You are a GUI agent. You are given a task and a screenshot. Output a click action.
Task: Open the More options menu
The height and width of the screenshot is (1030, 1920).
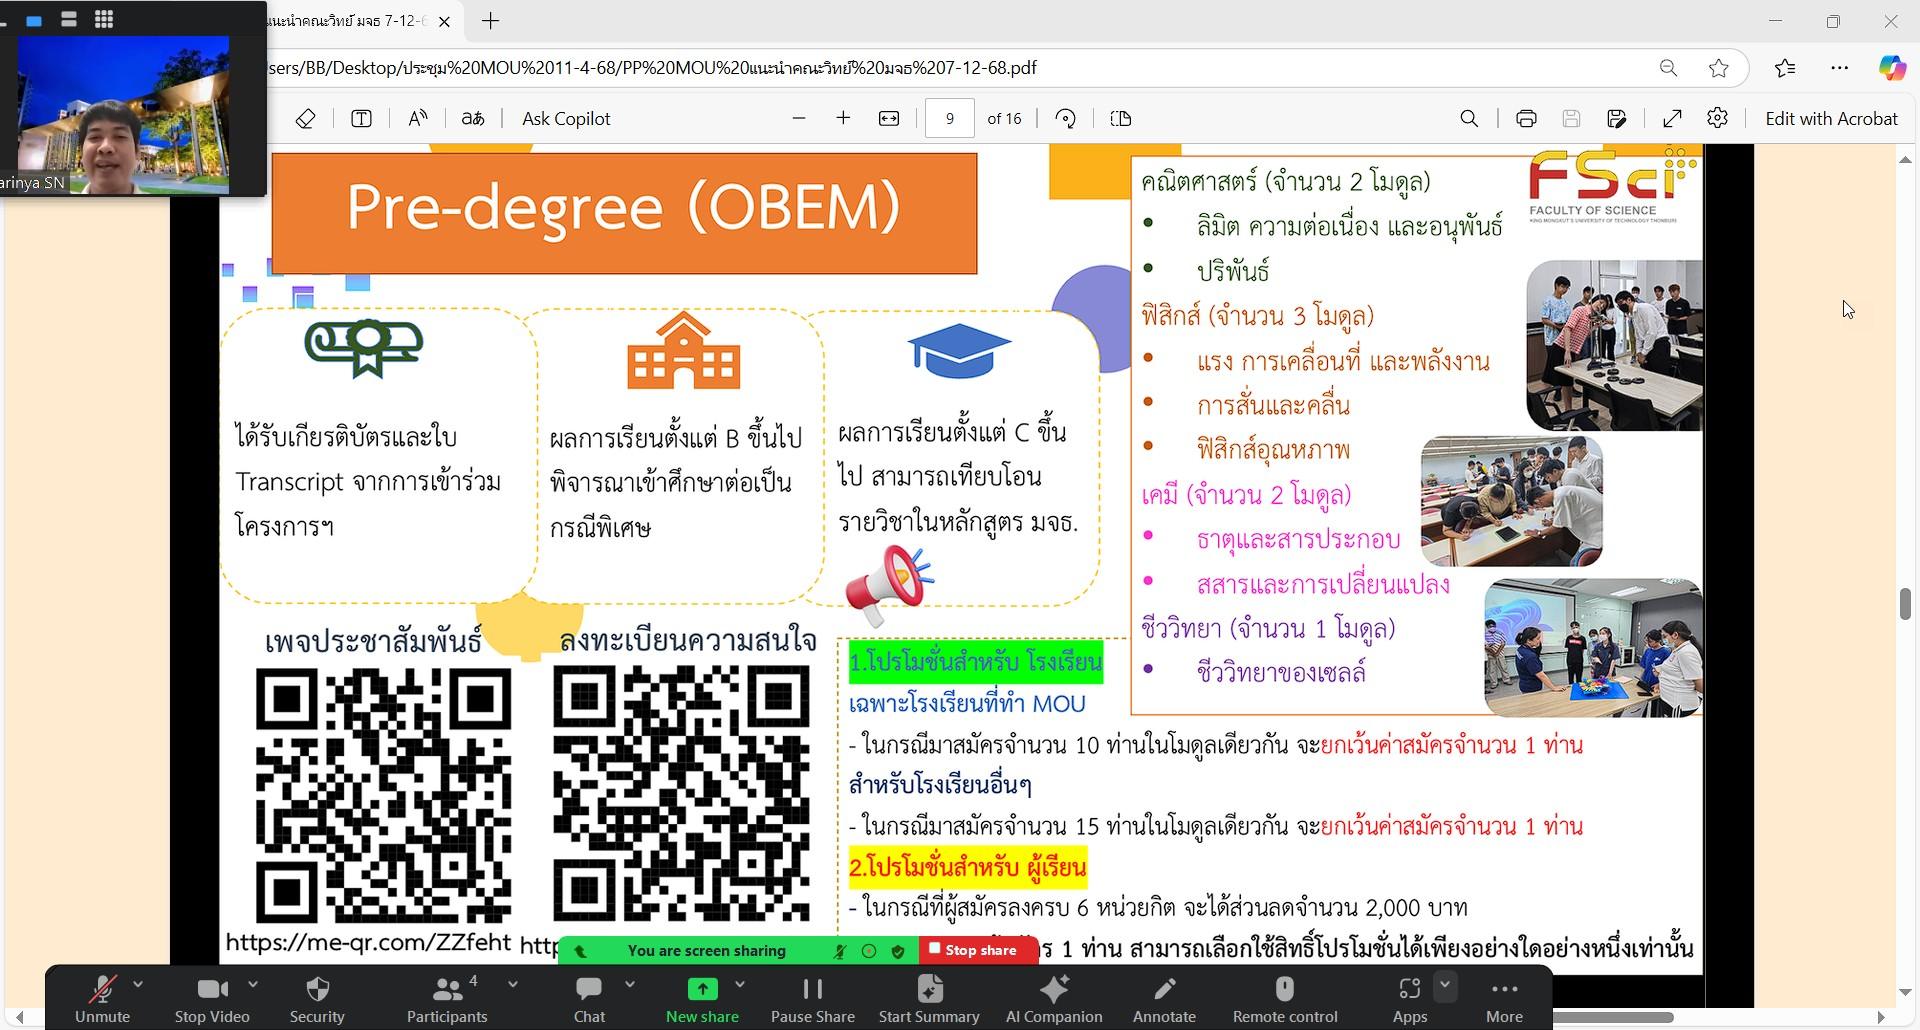click(1504, 999)
